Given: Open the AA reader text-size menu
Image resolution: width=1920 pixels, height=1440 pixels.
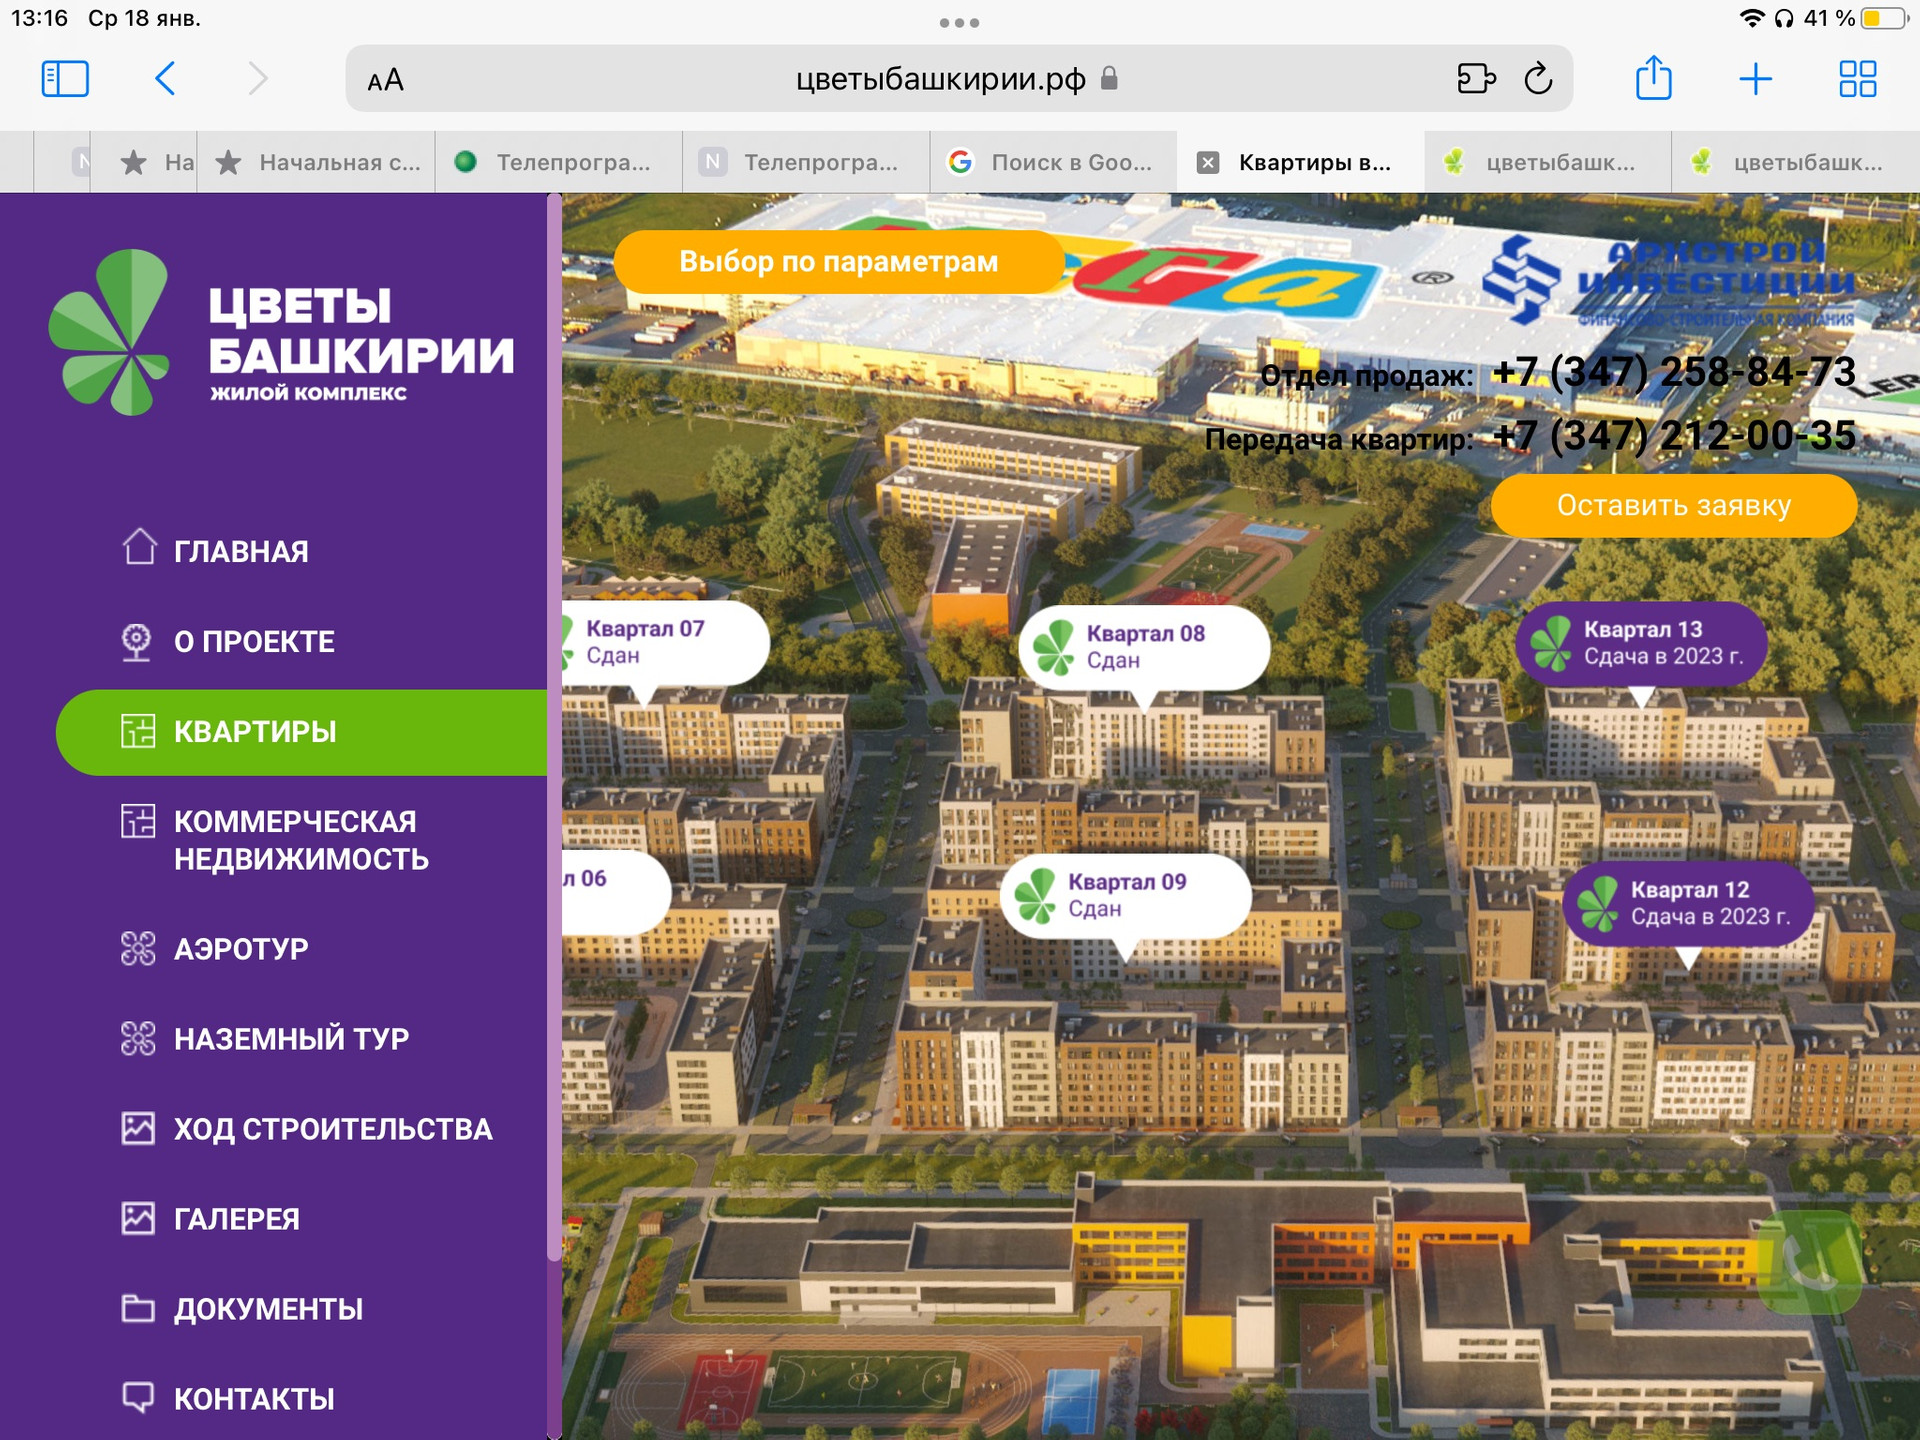Looking at the screenshot, I should pos(385,80).
